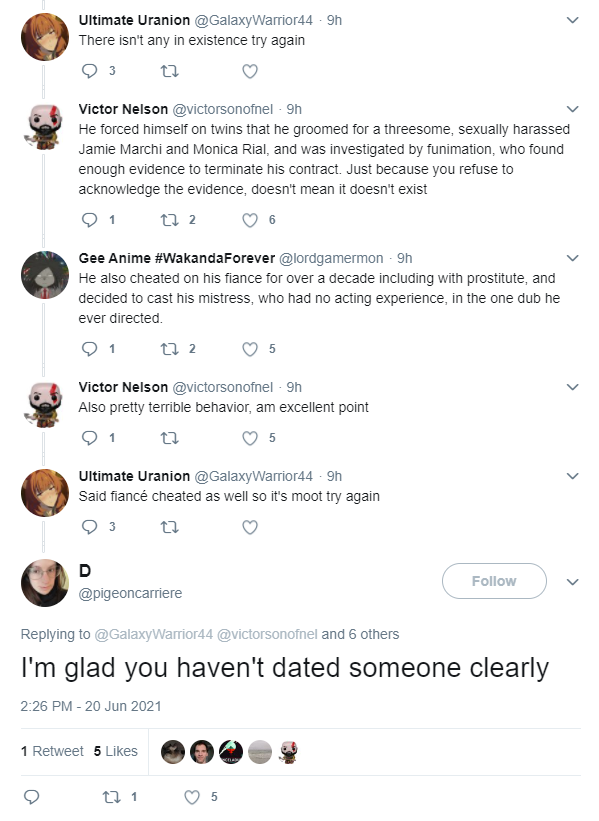Image resolution: width=599 pixels, height=821 pixels.
Task: Open the @GalaxyWarrior44 link in Replying to
Action: [x=153, y=634]
